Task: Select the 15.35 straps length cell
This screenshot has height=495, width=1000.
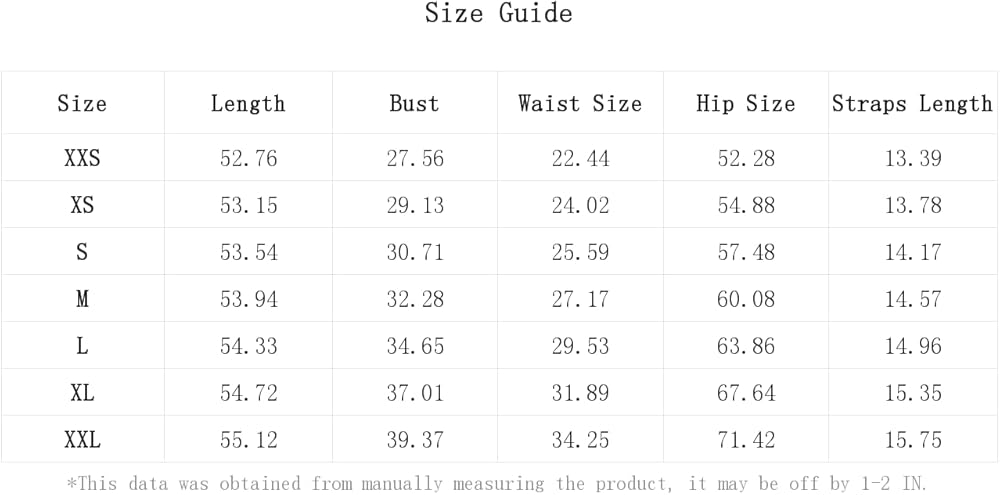Action: point(912,393)
